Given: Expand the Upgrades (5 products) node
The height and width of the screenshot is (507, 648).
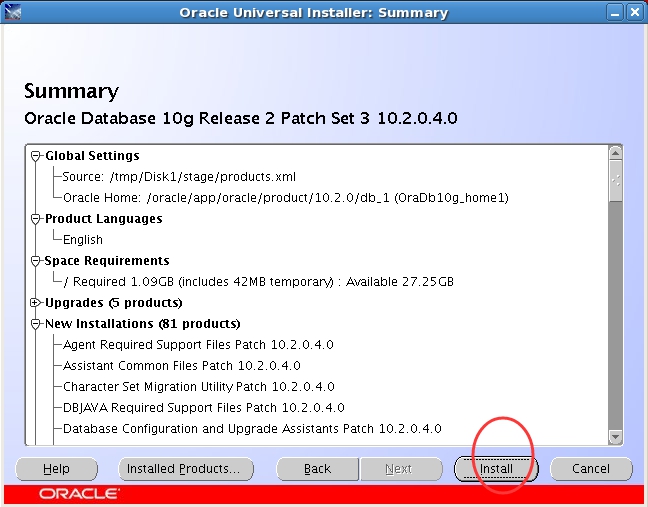Looking at the screenshot, I should pyautogui.click(x=36, y=303).
